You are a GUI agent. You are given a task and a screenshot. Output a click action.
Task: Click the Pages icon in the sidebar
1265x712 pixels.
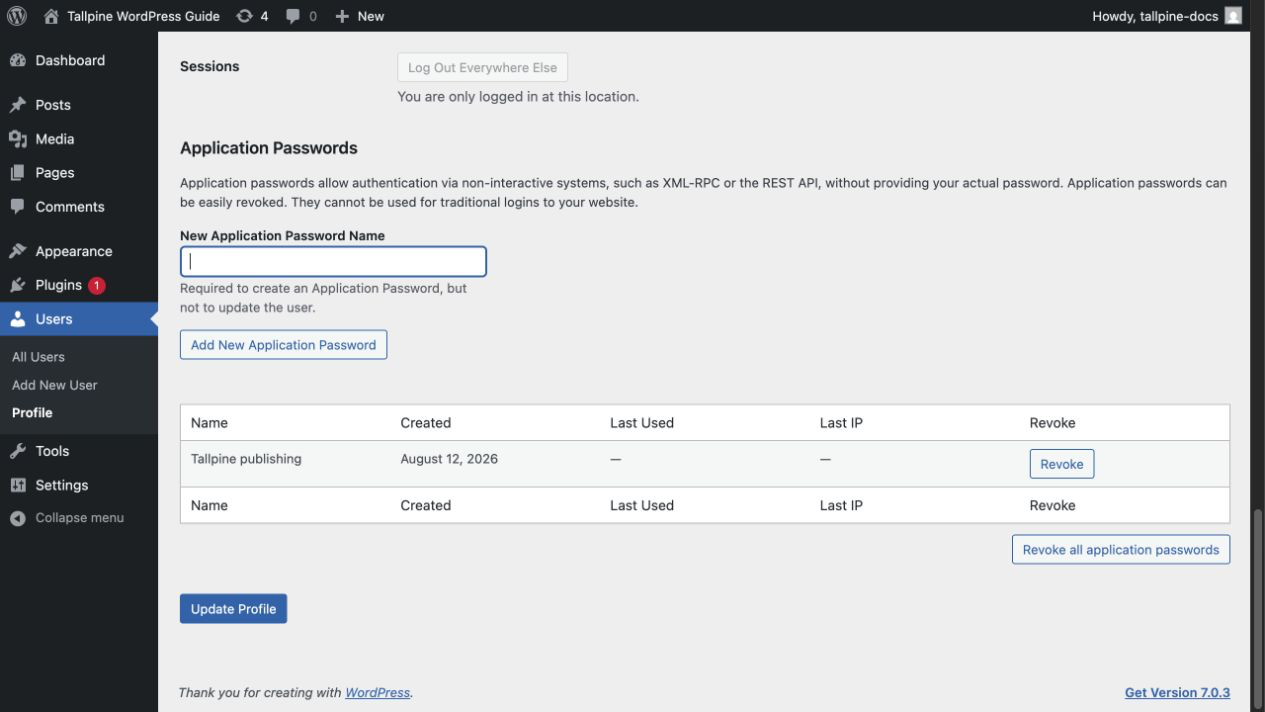pos(18,173)
